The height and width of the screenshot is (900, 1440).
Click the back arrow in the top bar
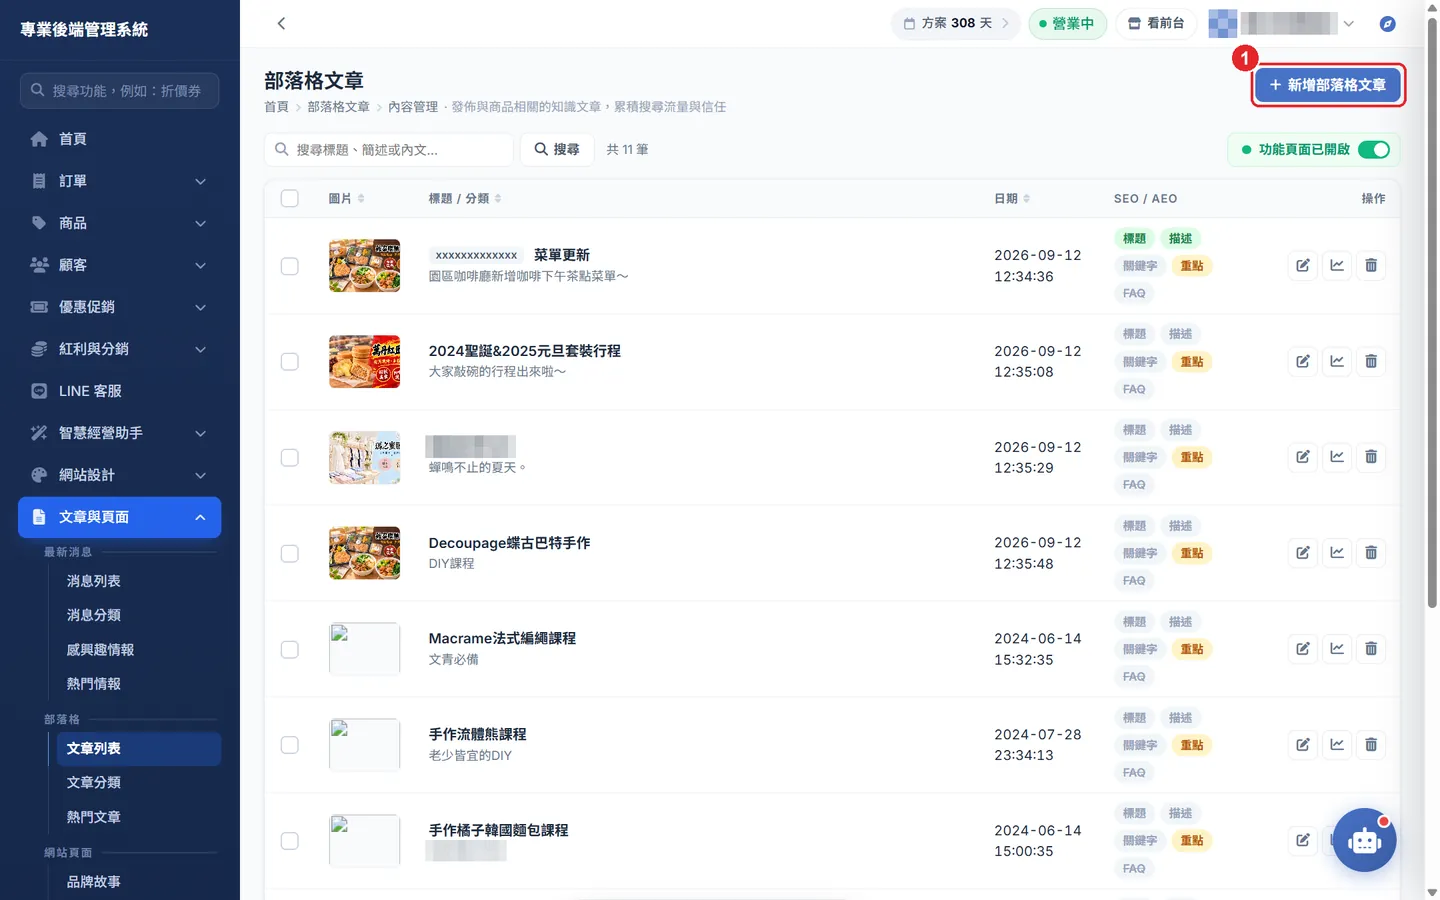(281, 23)
